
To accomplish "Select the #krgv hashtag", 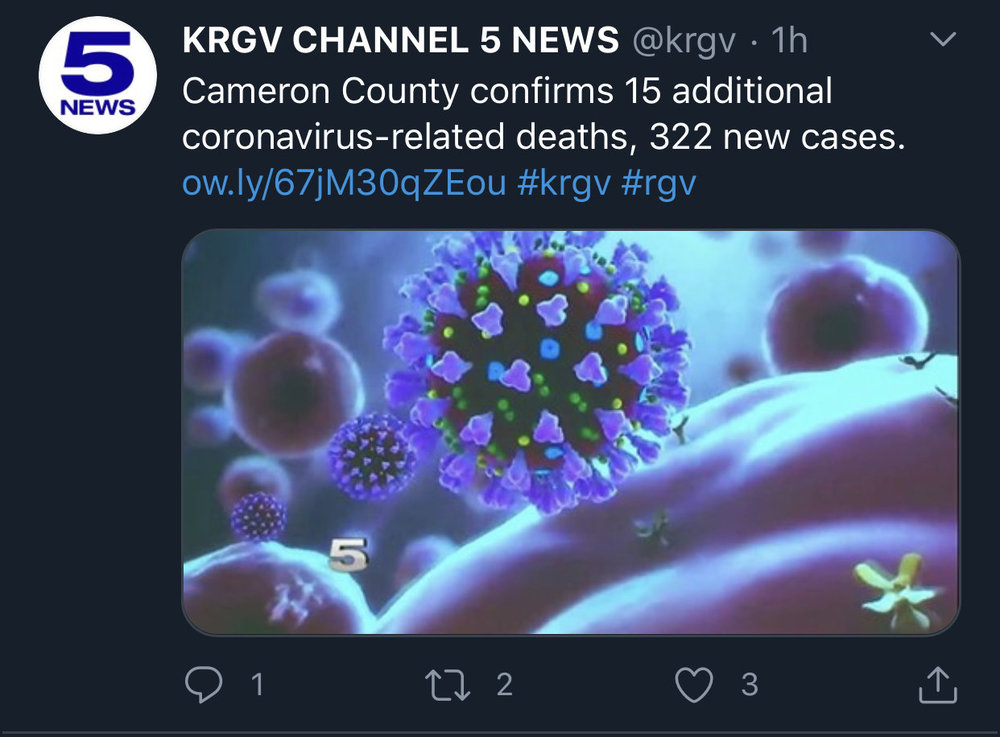I will click(564, 183).
